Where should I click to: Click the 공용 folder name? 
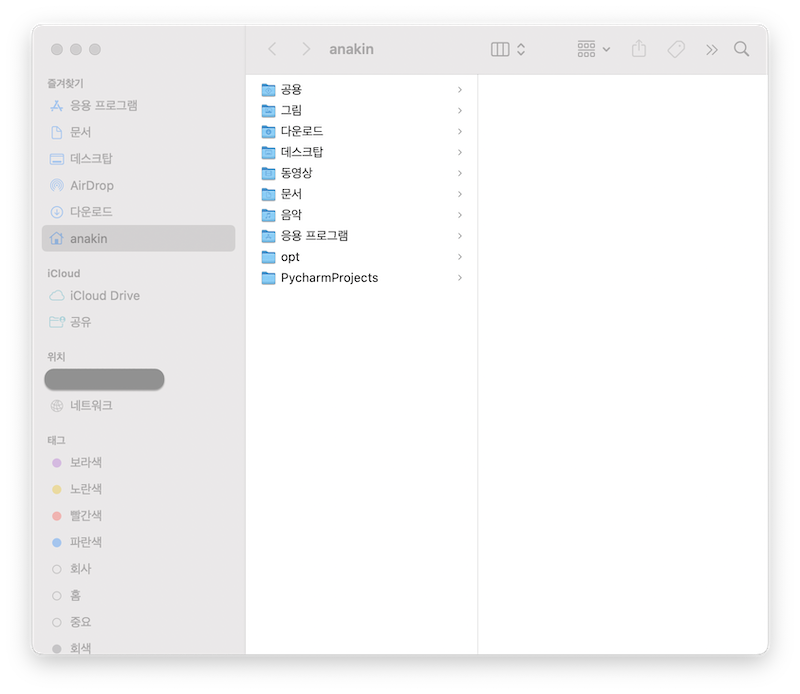pos(291,90)
